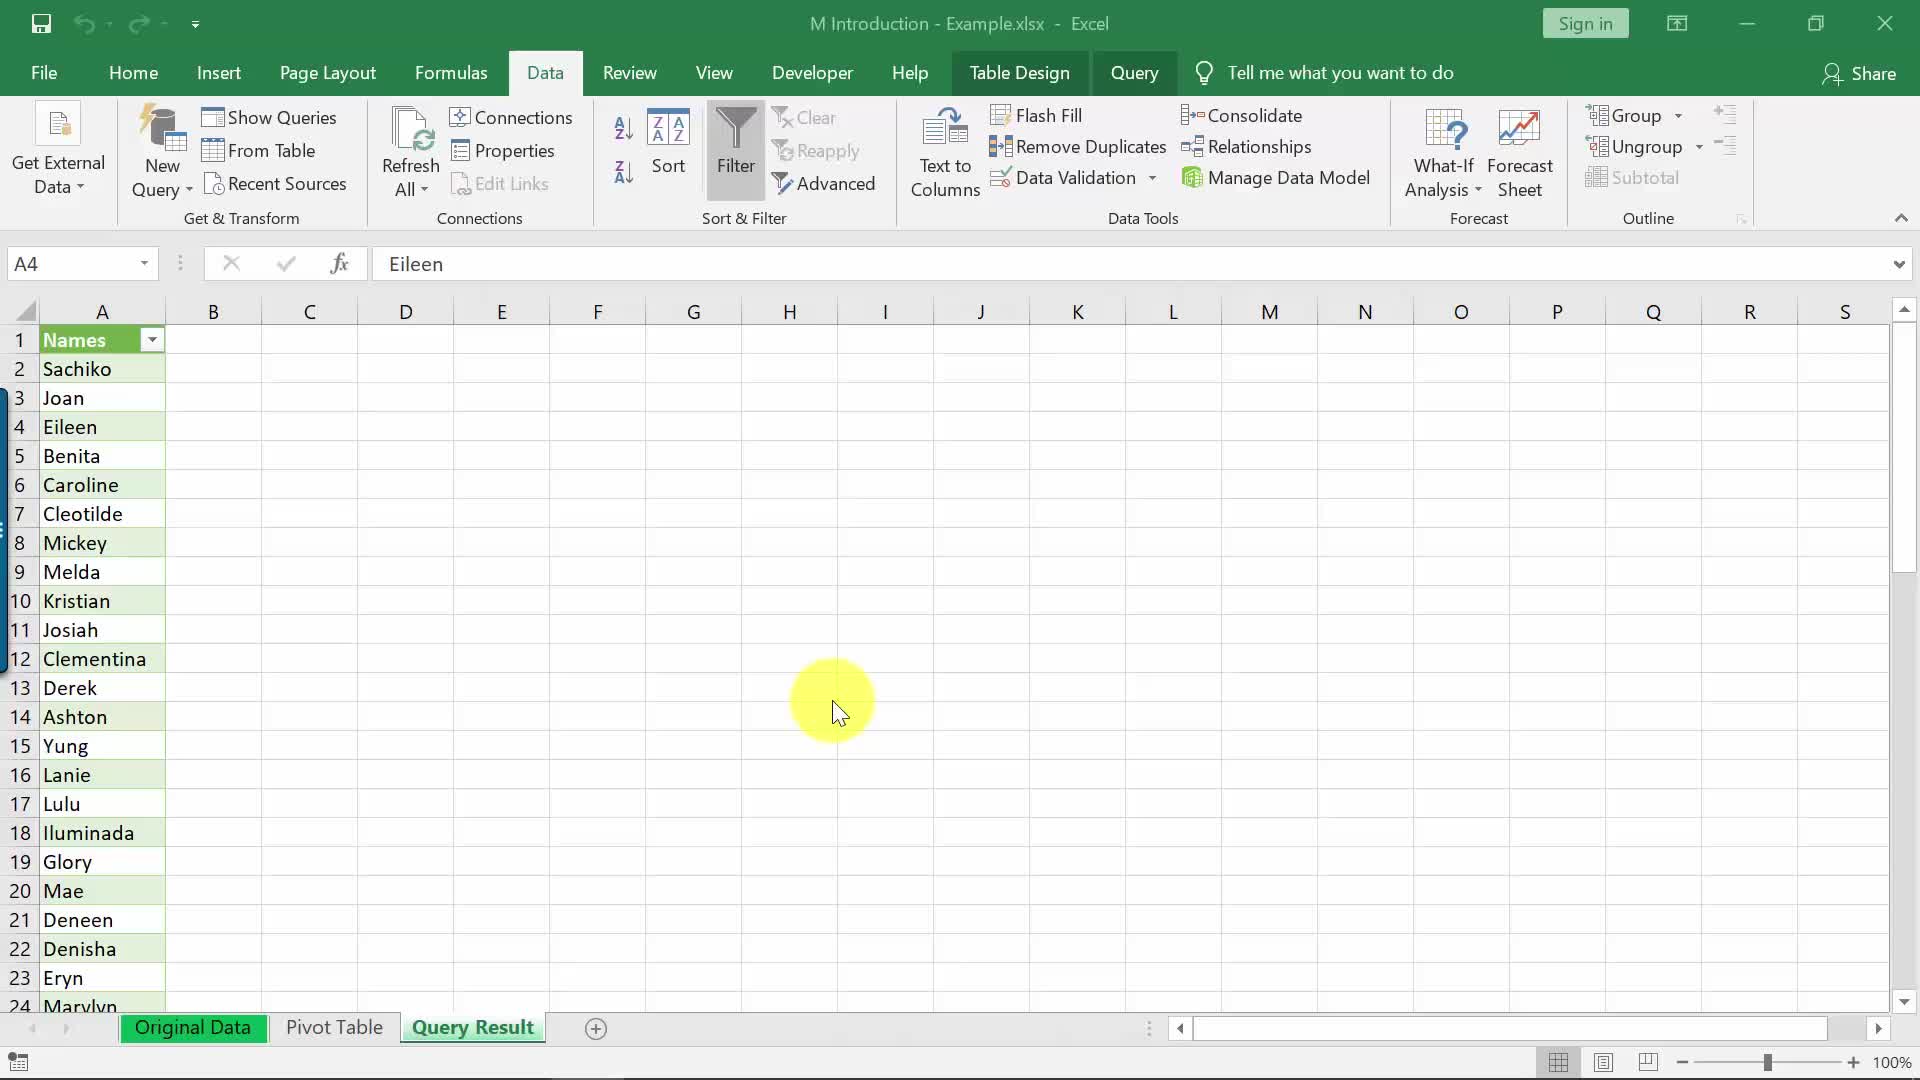Switch to Page Layout view in the status bar
The width and height of the screenshot is (1920, 1080).
[x=1603, y=1062]
